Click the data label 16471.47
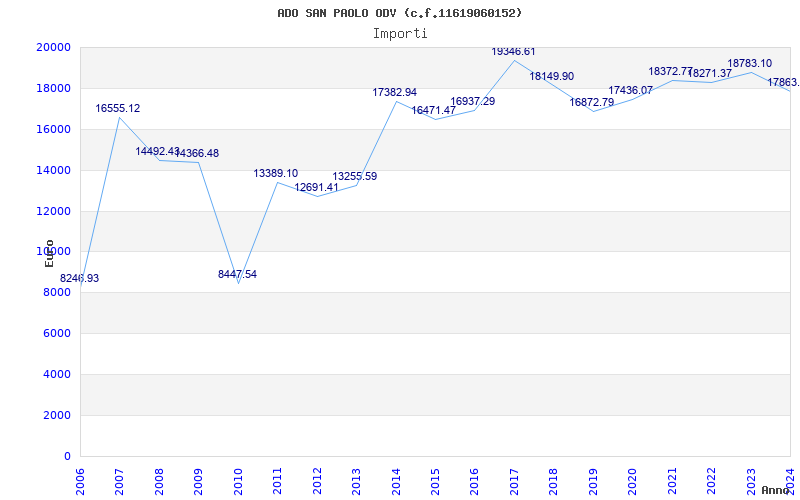Screen dimensions: 800x500 433,110
